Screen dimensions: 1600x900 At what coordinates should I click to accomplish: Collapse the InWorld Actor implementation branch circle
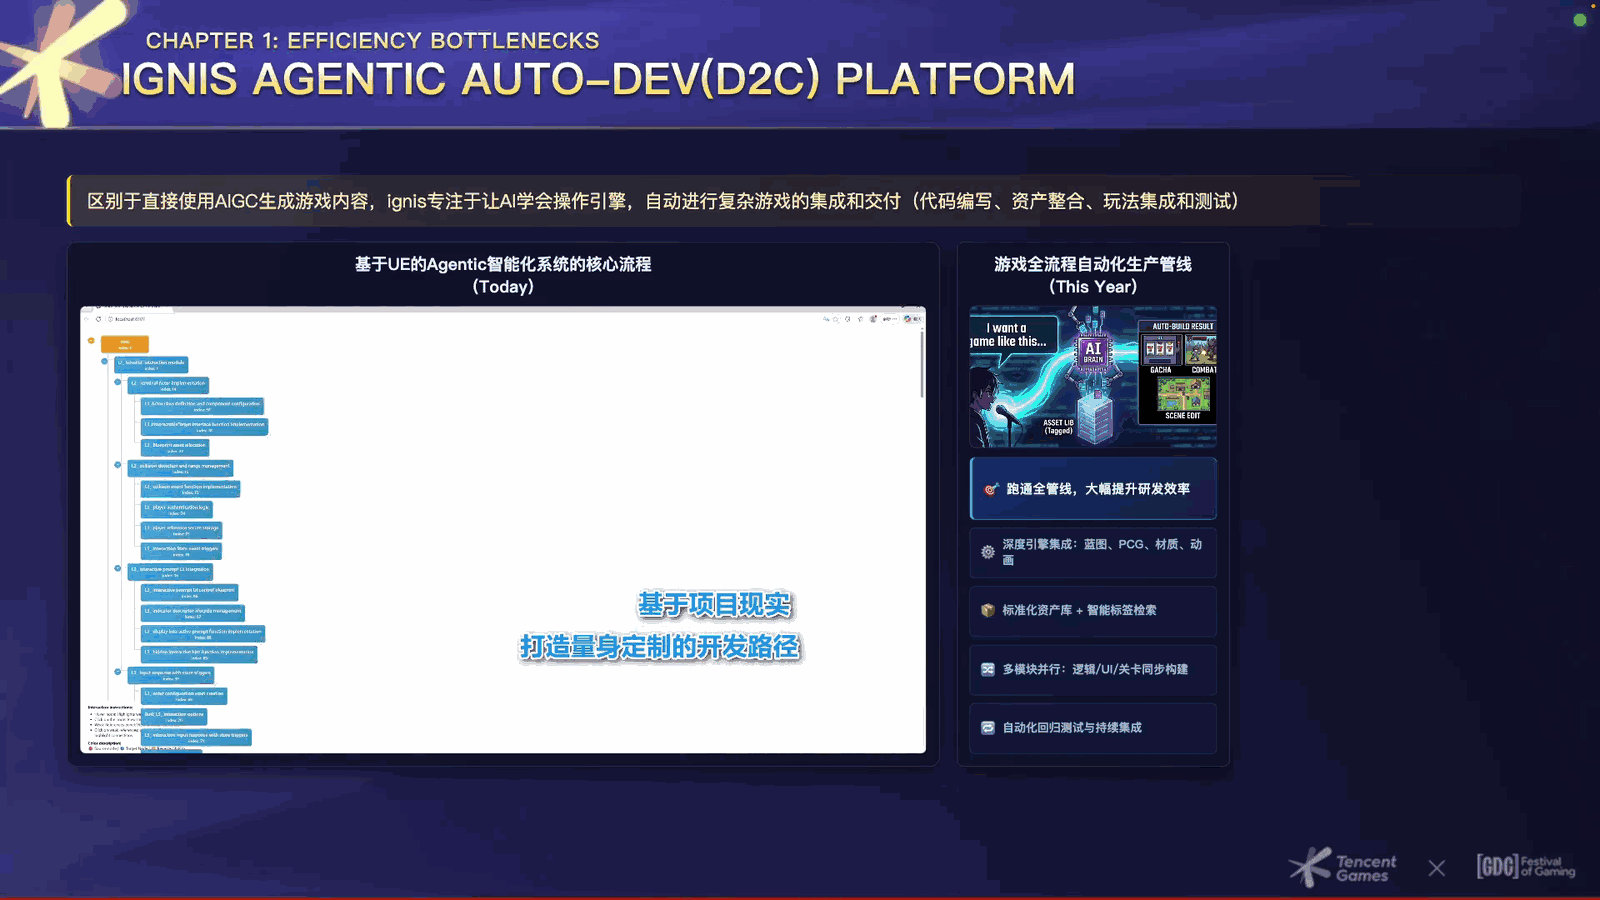point(117,382)
